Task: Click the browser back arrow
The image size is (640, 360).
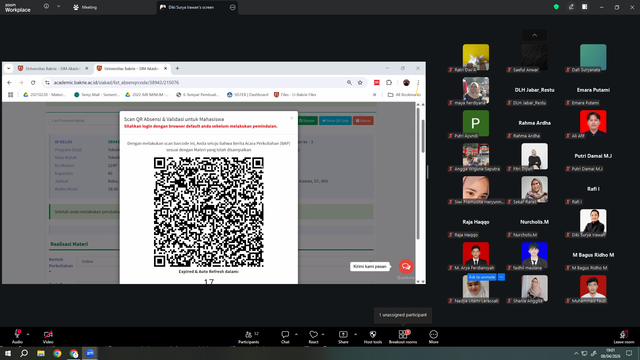Action: 9,82
